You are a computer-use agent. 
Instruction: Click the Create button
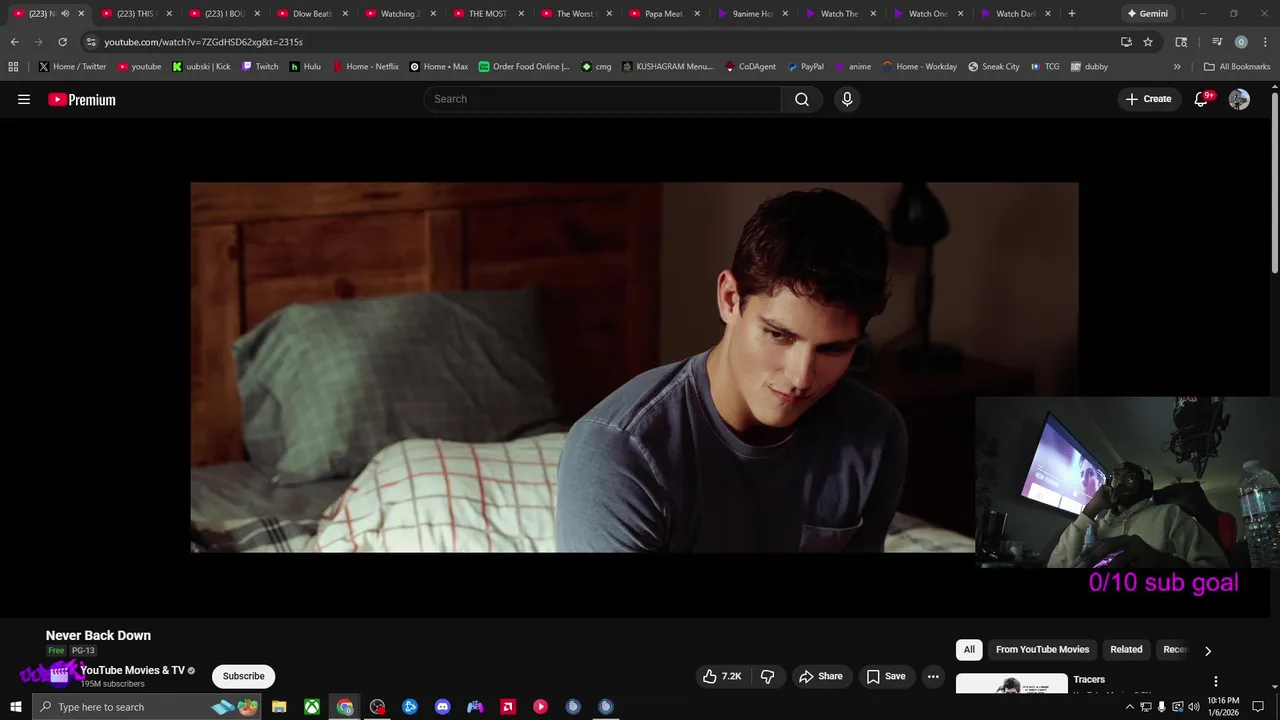click(1148, 99)
